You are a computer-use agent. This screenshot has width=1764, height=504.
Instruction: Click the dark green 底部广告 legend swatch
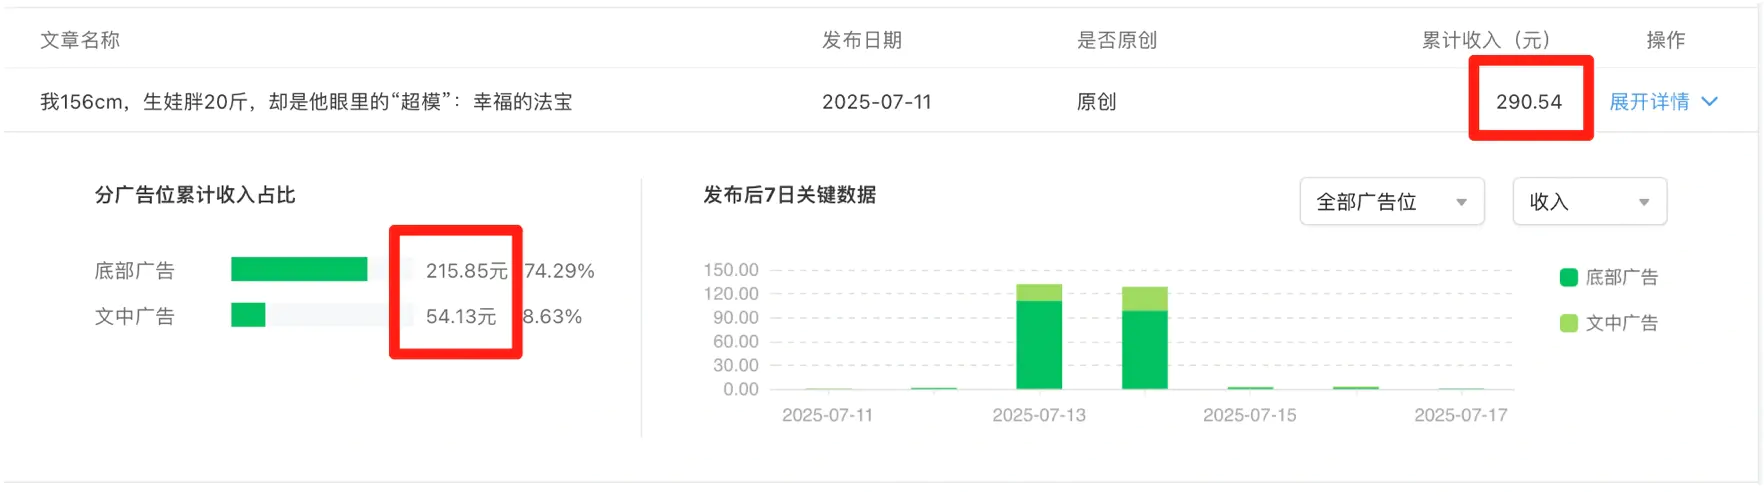pos(1568,278)
